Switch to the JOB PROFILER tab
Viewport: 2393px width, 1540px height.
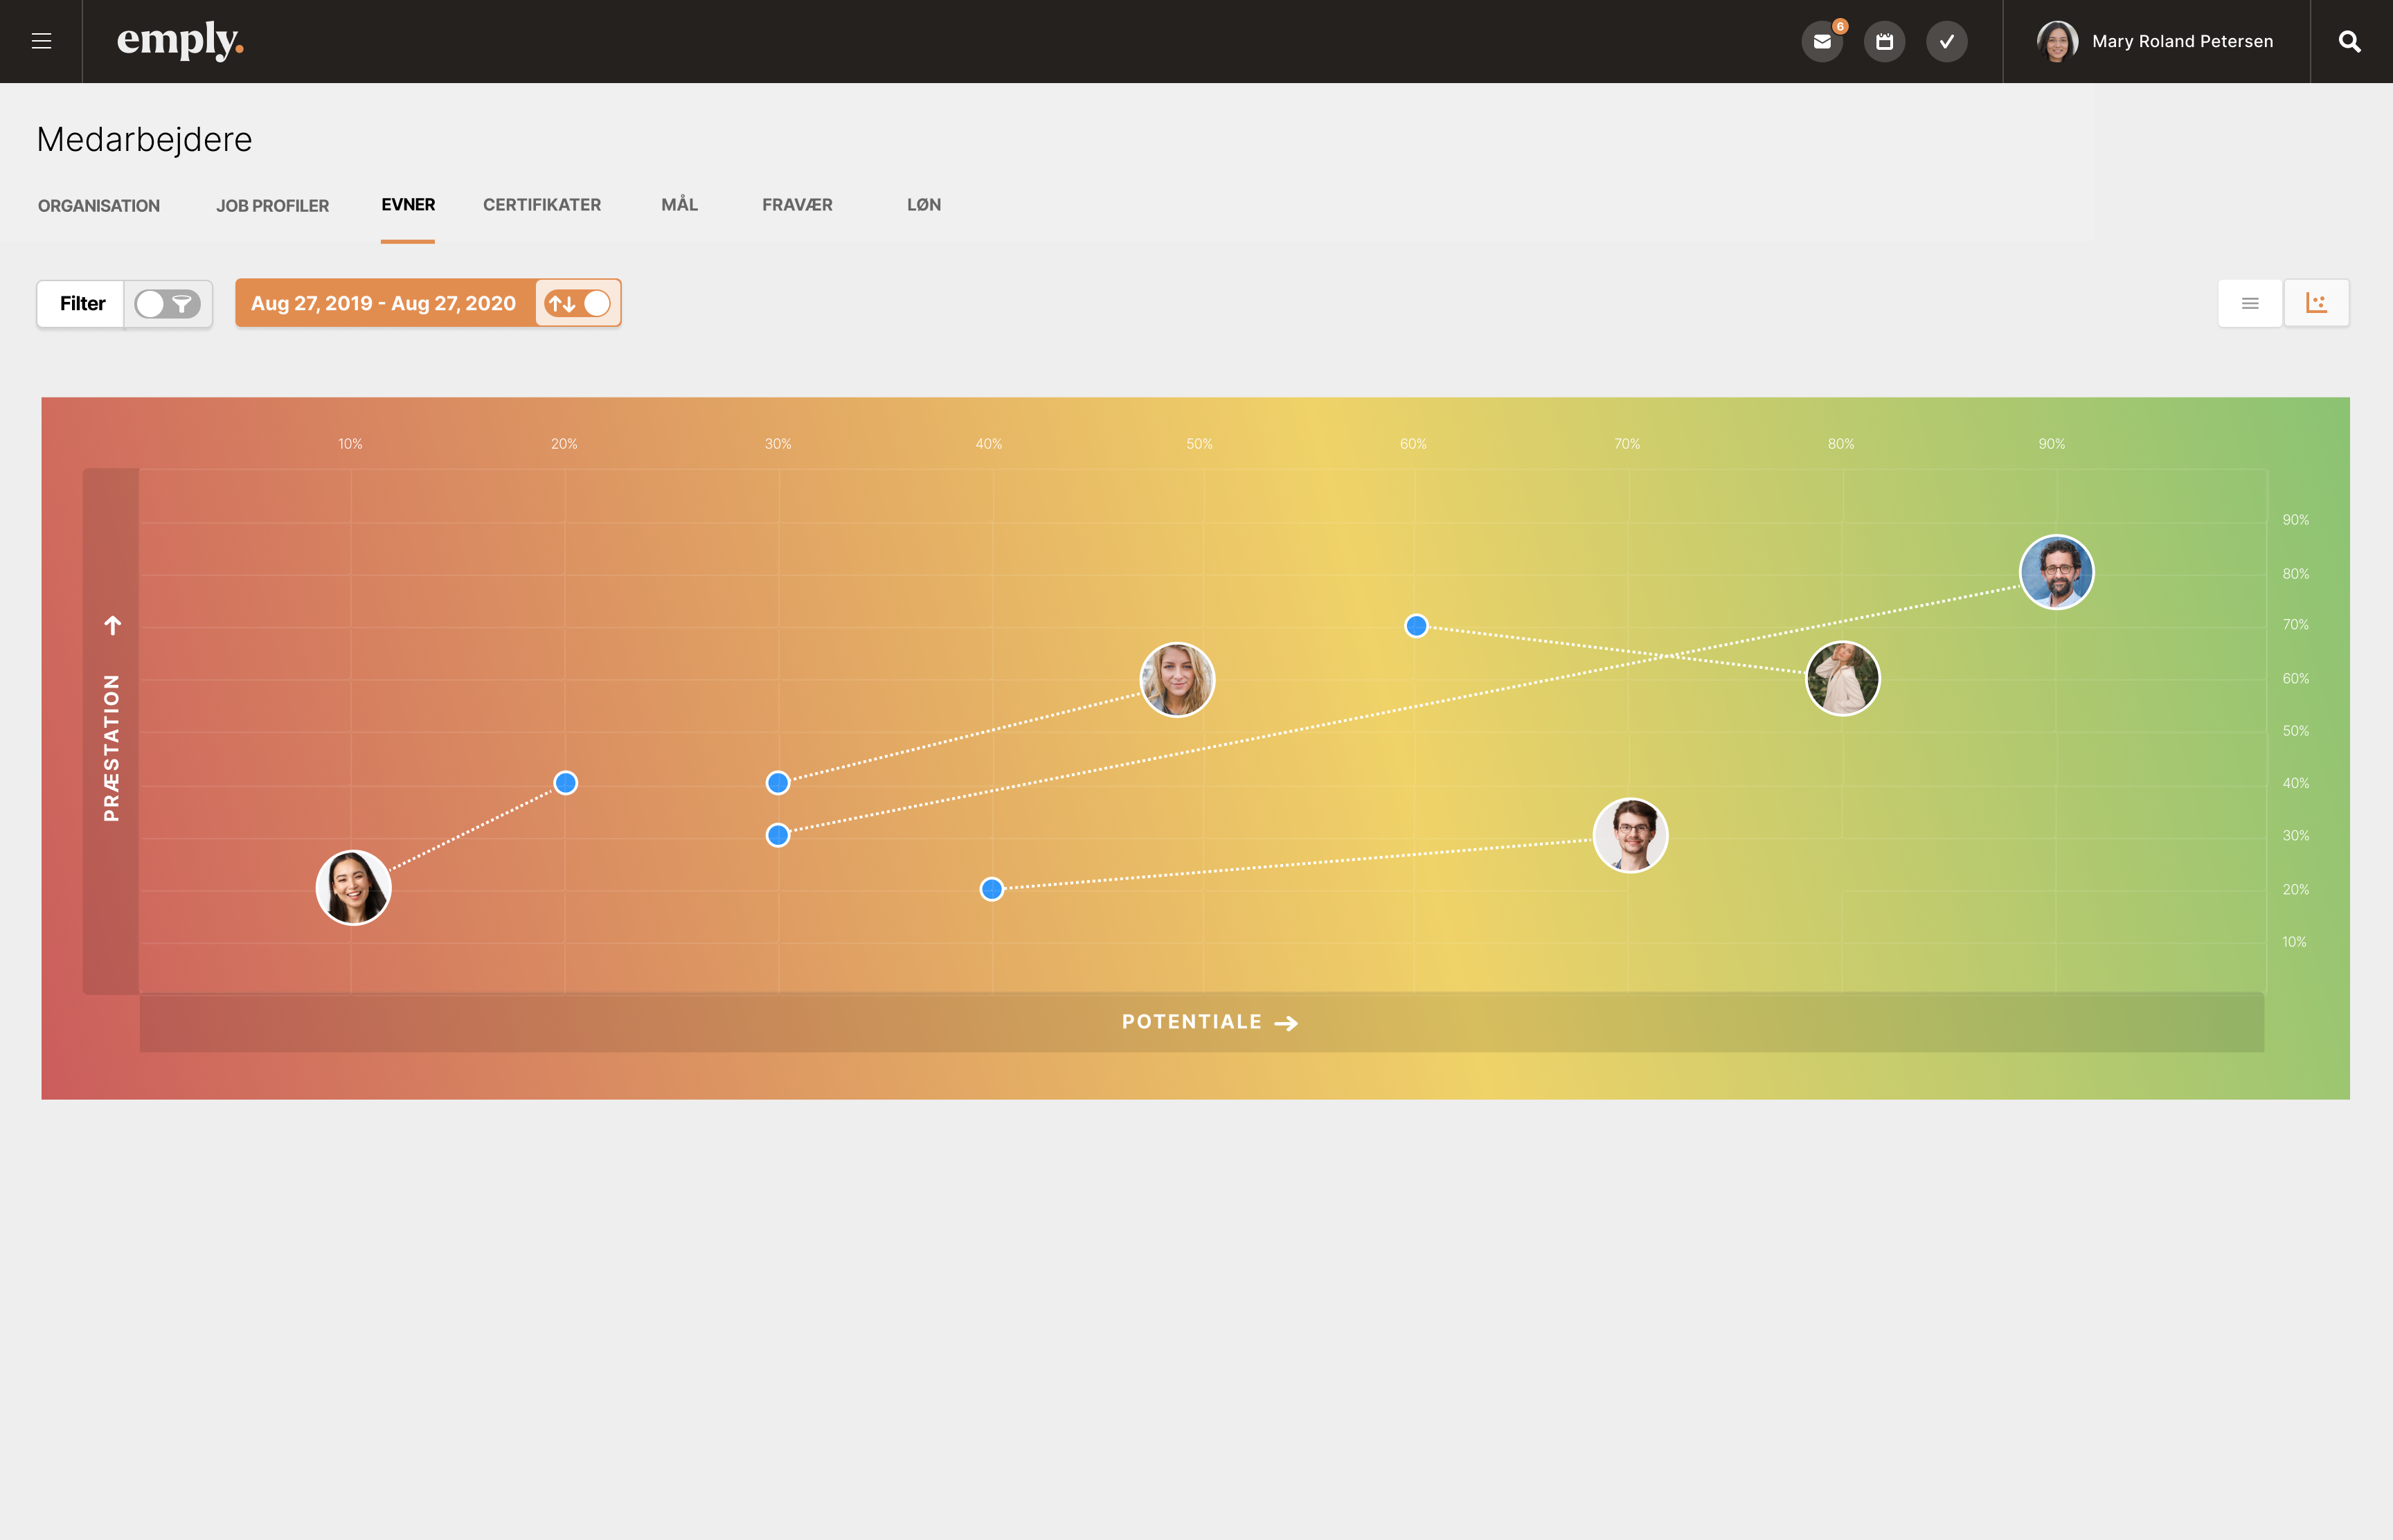tap(272, 206)
